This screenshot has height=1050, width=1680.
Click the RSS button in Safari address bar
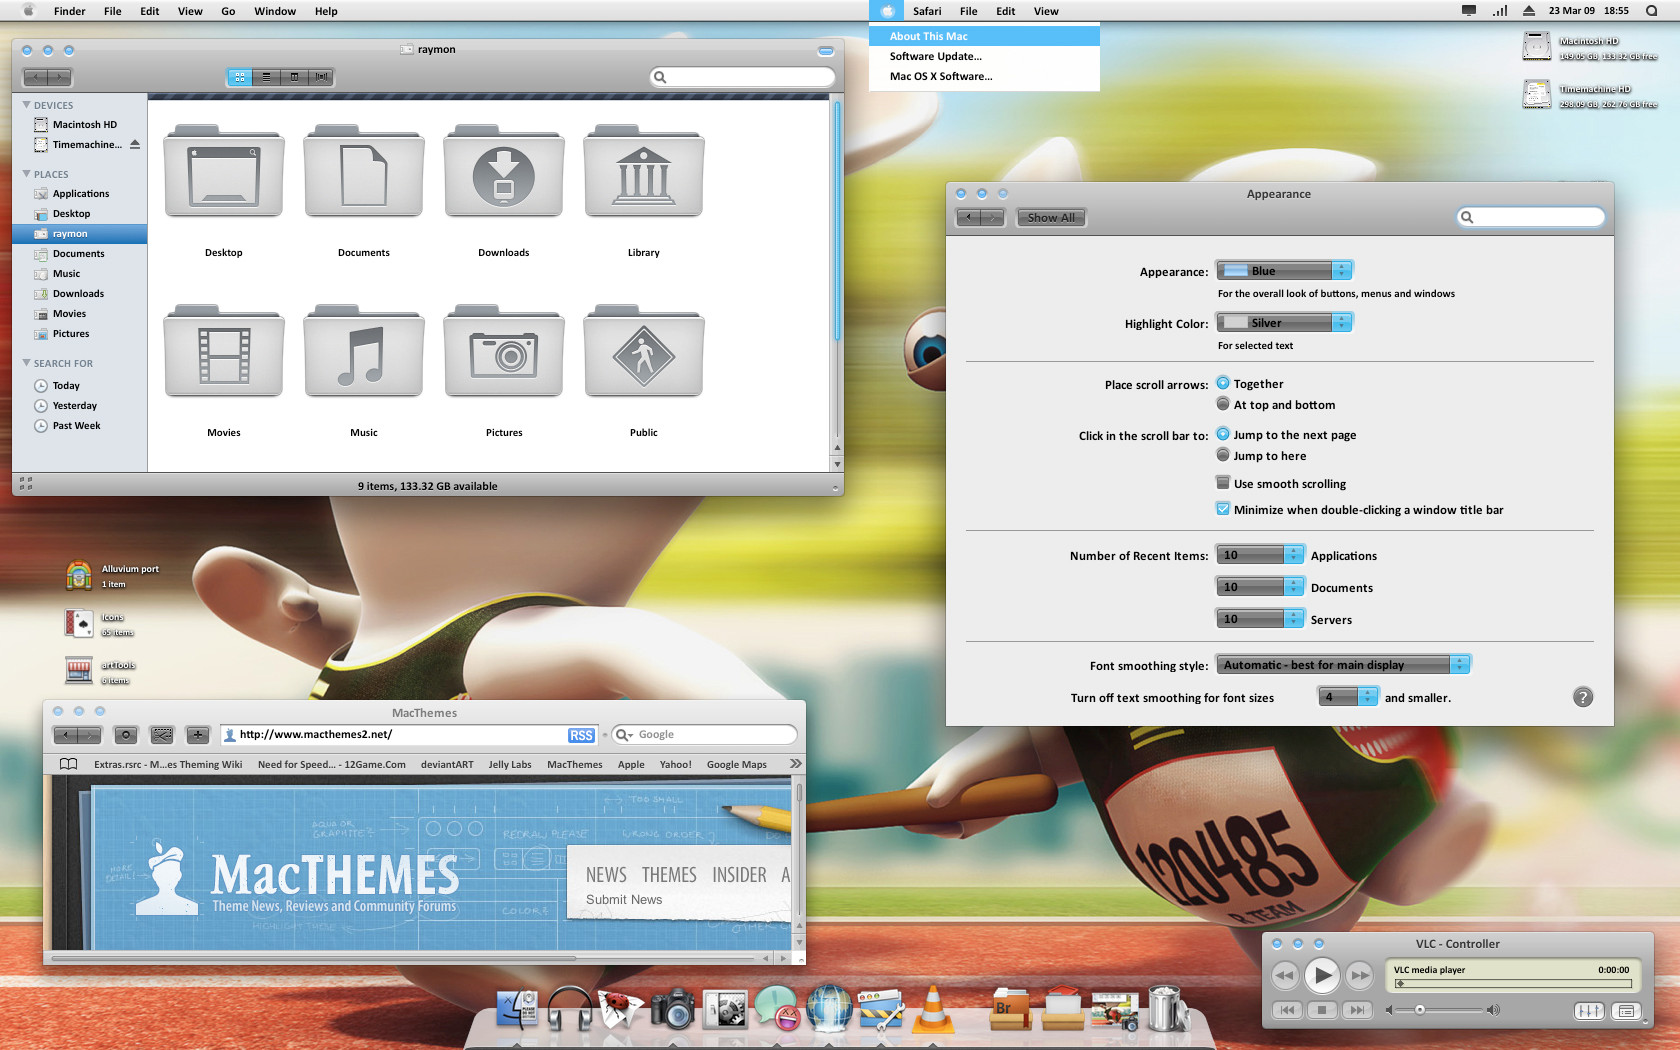[x=581, y=736]
